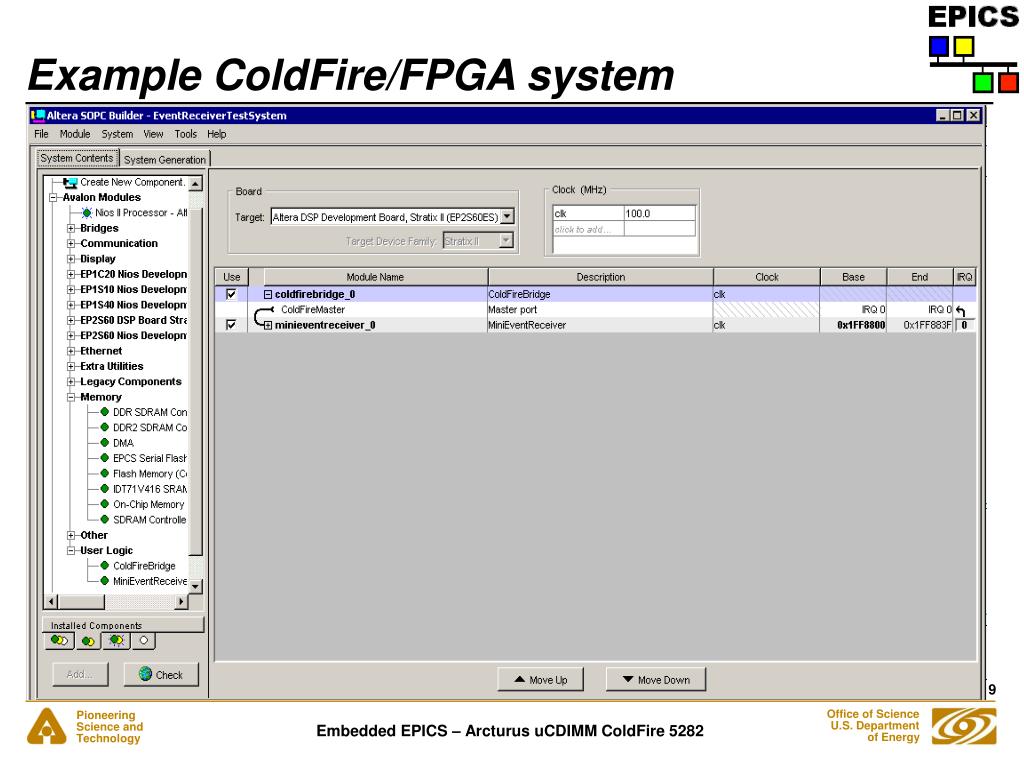Click DDR SDRAM Controller green dot icon

[x=104, y=412]
